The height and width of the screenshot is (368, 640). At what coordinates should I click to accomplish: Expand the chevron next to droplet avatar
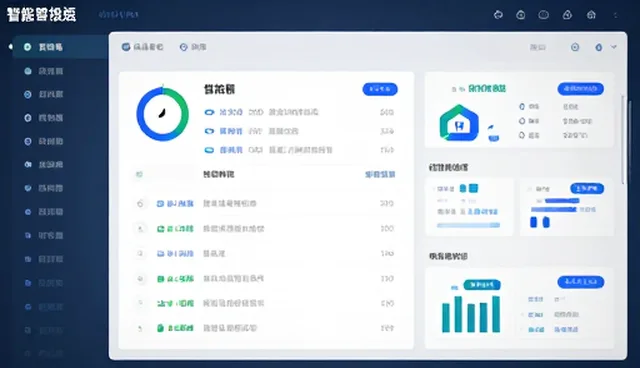pyautogui.click(x=613, y=47)
